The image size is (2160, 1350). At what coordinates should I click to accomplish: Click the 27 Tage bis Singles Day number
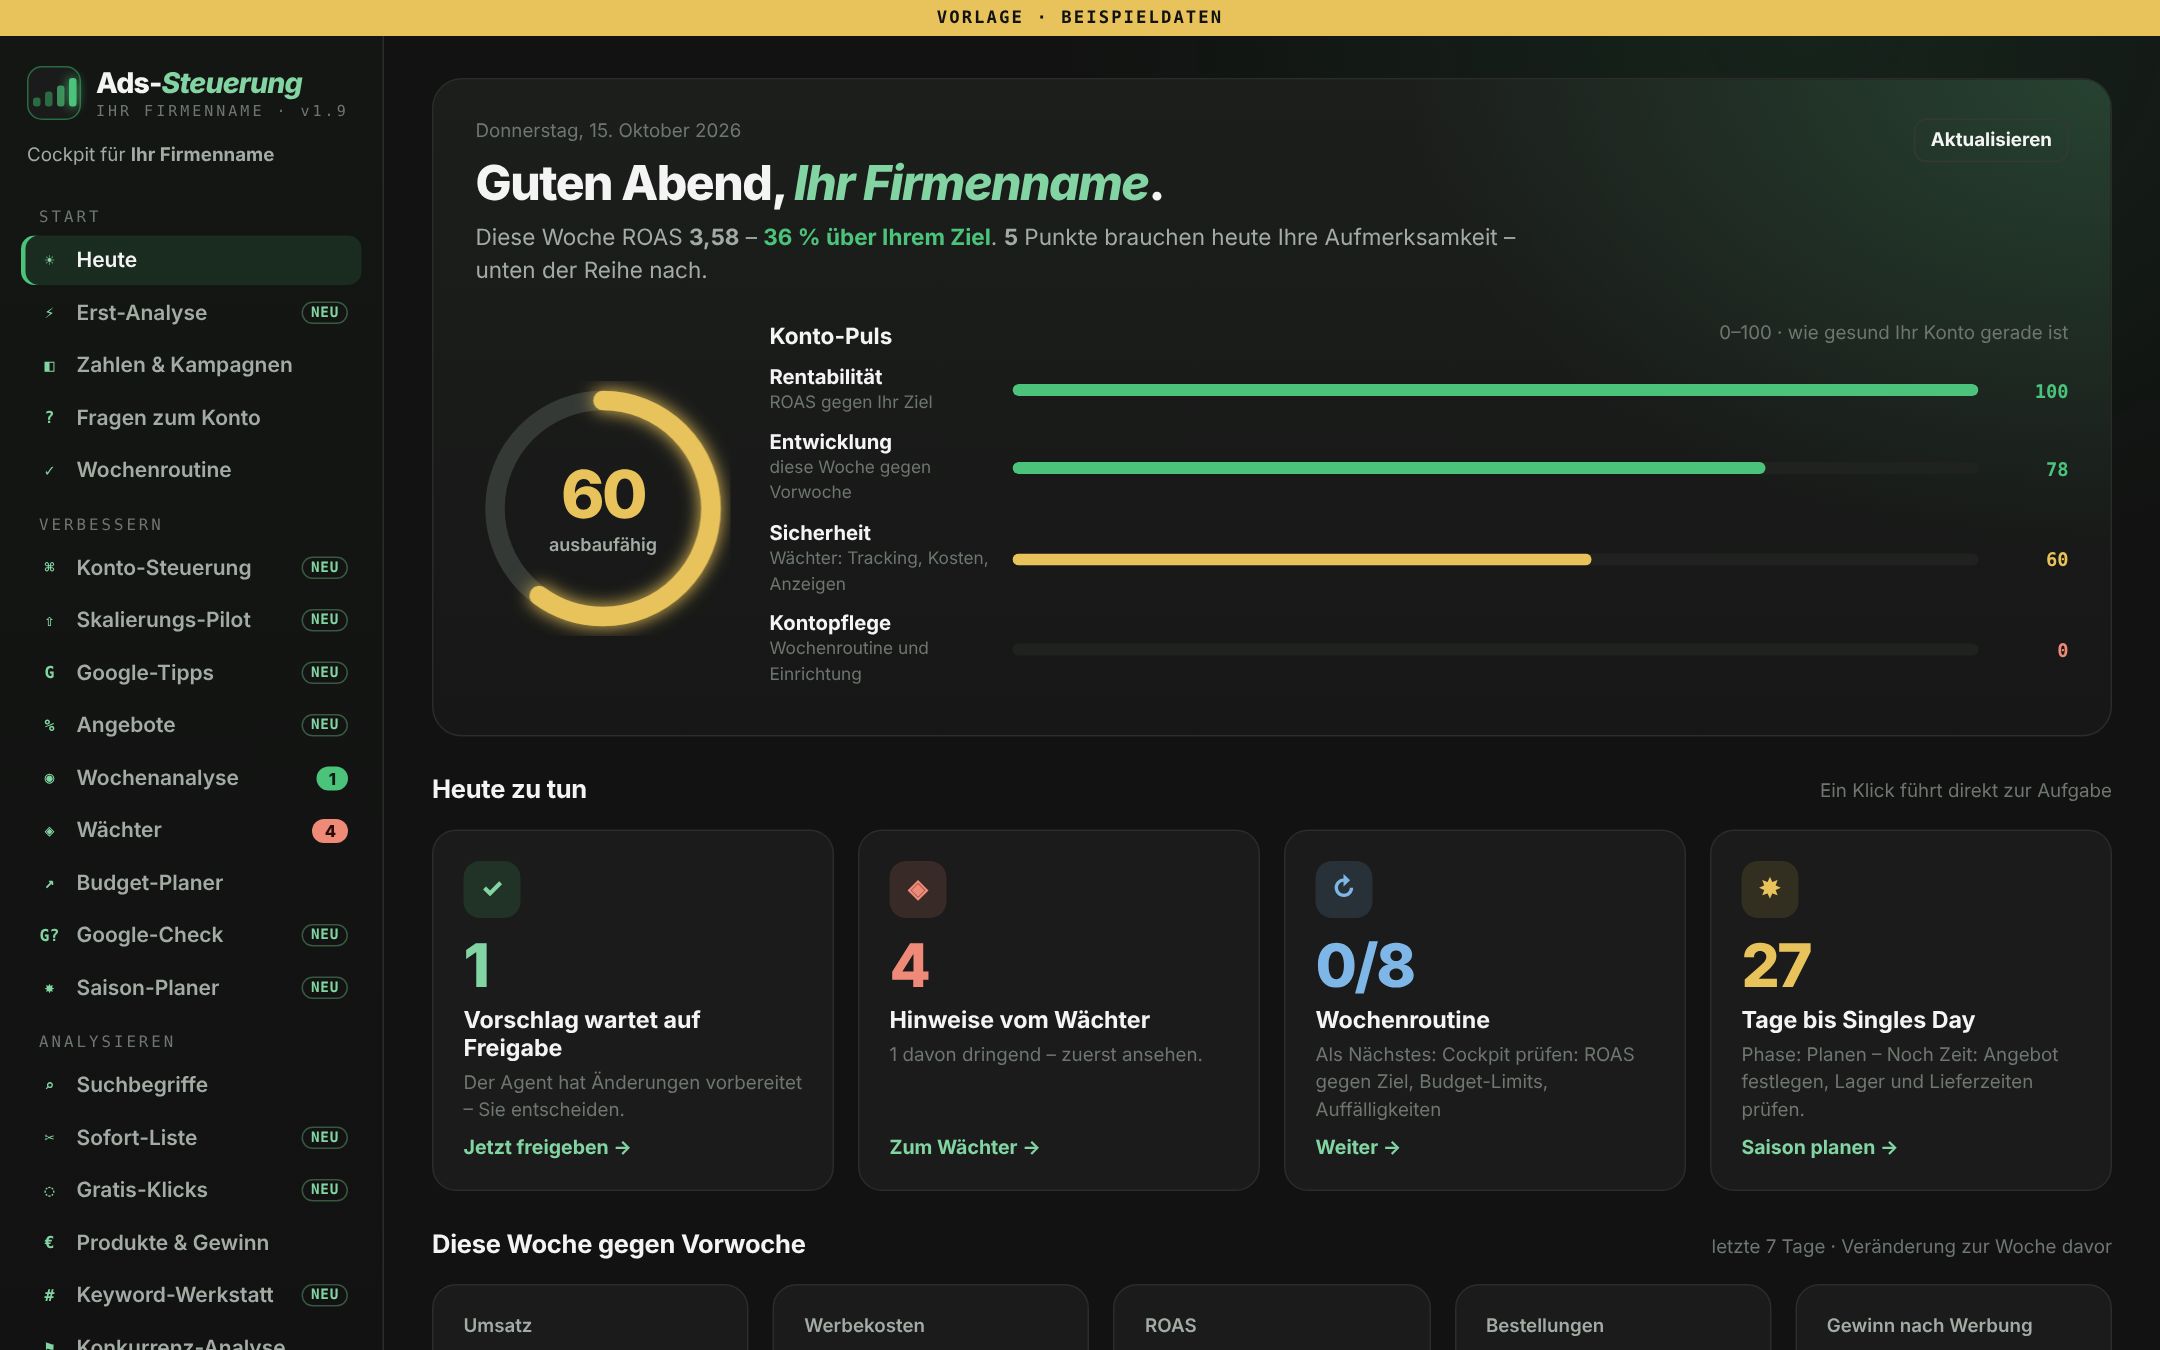[1776, 965]
